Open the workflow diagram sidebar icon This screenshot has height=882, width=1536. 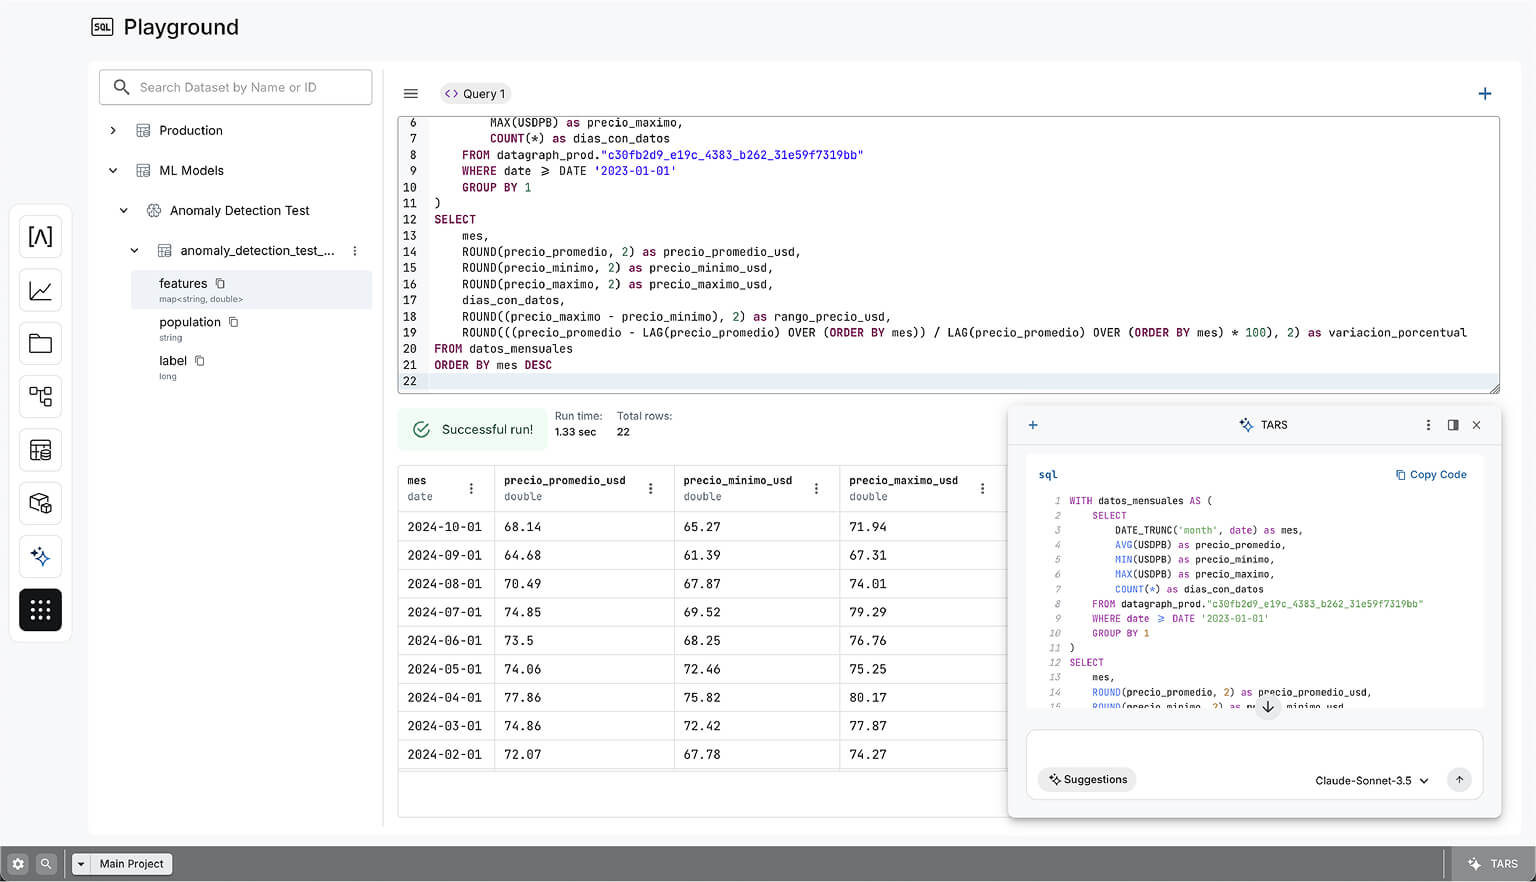(x=40, y=397)
